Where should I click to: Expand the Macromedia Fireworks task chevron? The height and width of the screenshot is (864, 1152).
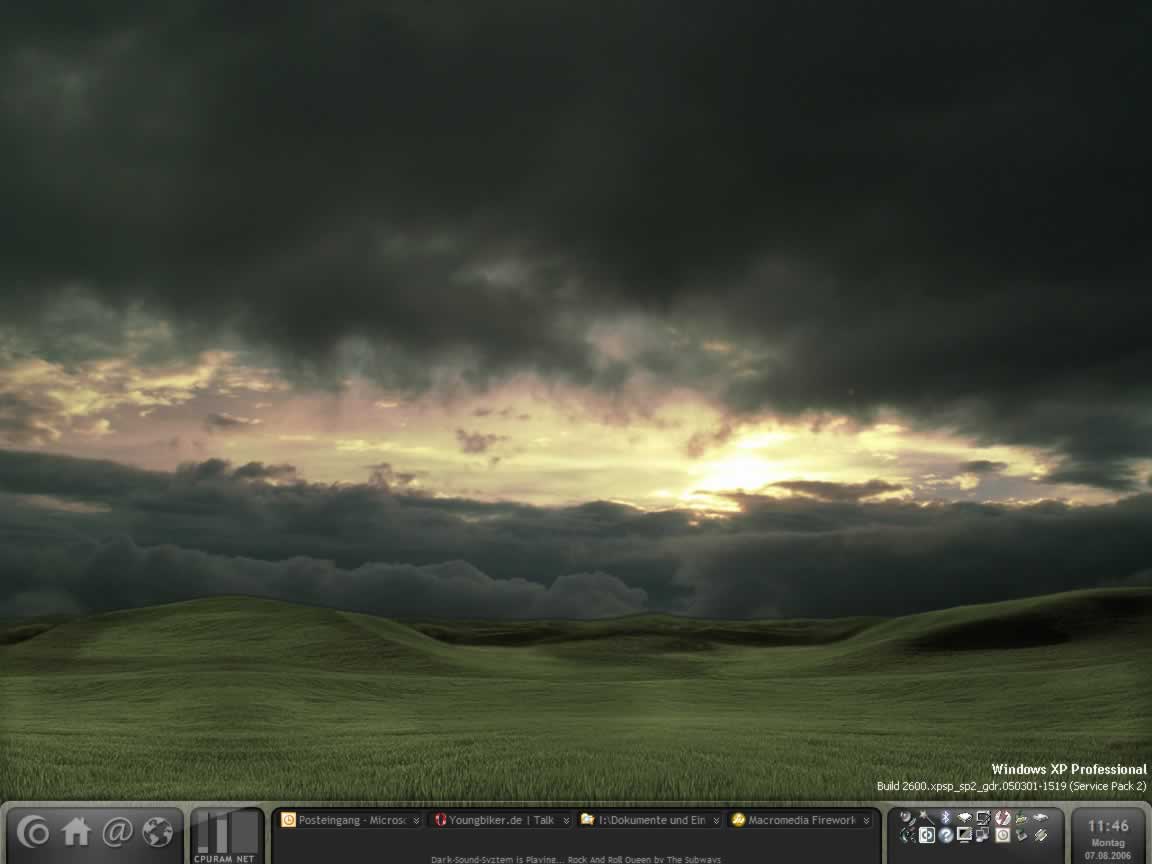[x=866, y=821]
